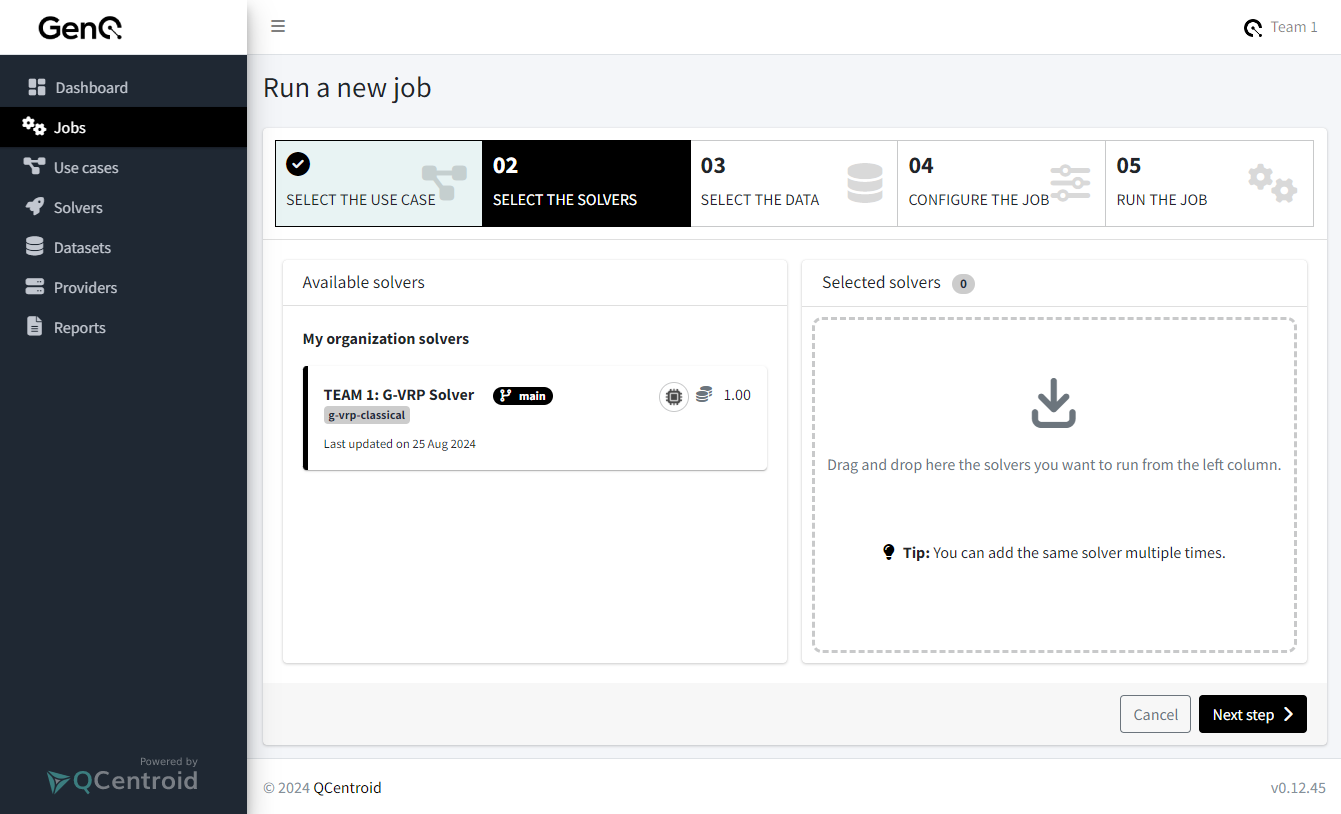Open the 04 Configure the Job step
The height and width of the screenshot is (814, 1341).
coord(1001,183)
